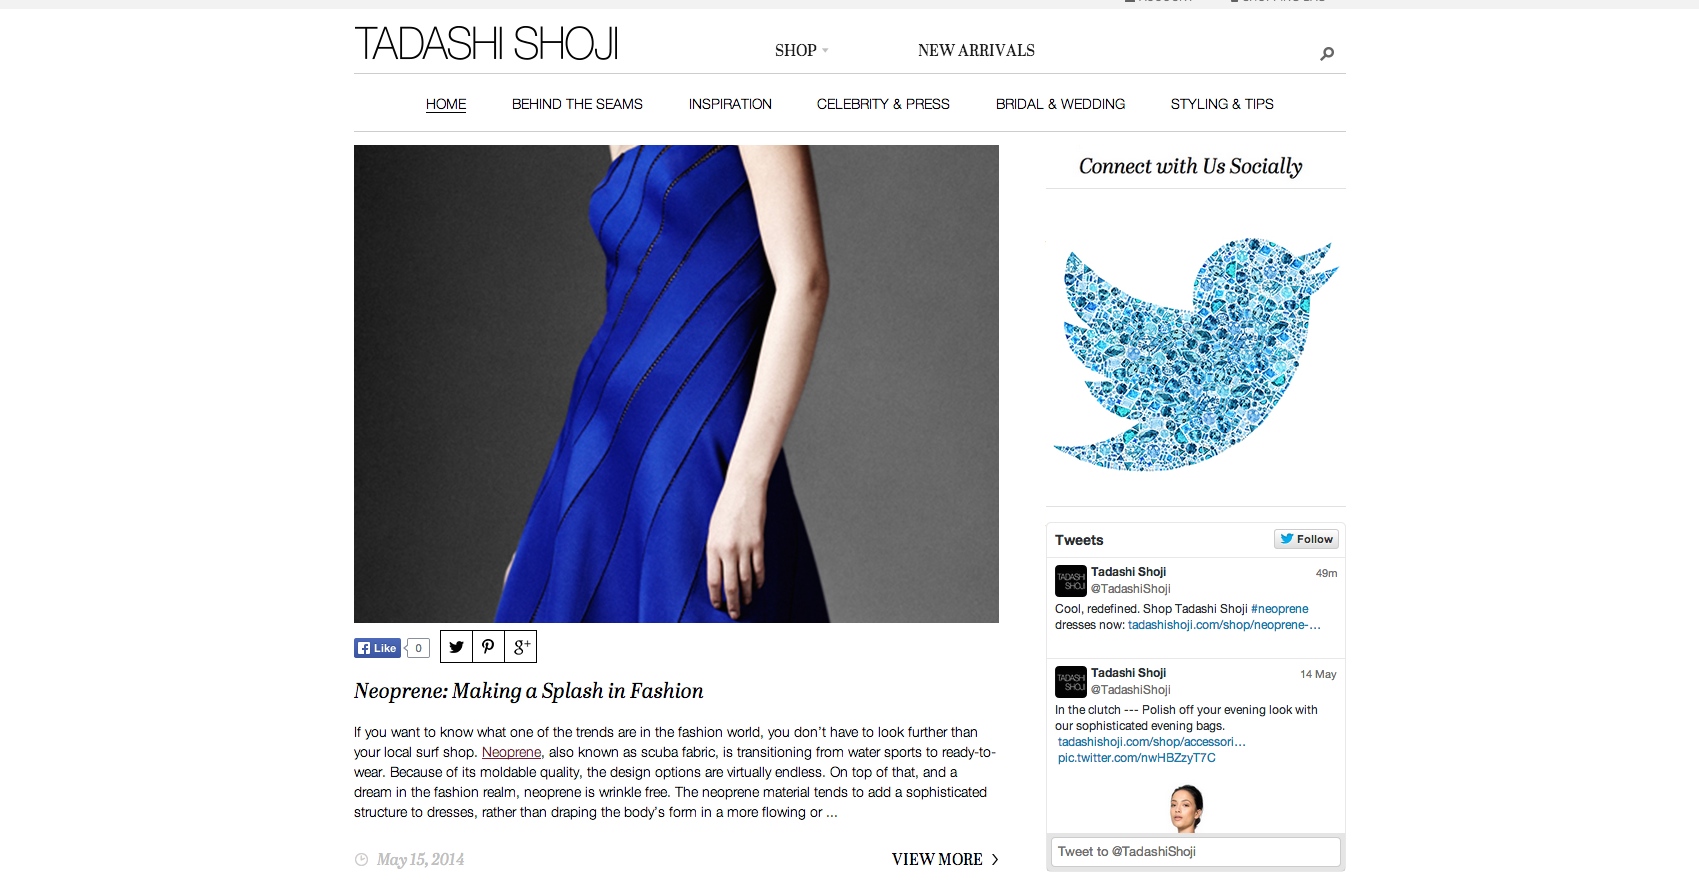Click the Tadashi Shoji avatar in the first tweet
This screenshot has height=881, width=1699.
click(1071, 581)
